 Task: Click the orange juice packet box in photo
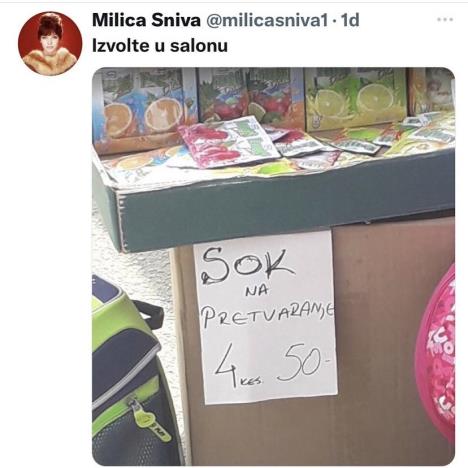point(144,108)
